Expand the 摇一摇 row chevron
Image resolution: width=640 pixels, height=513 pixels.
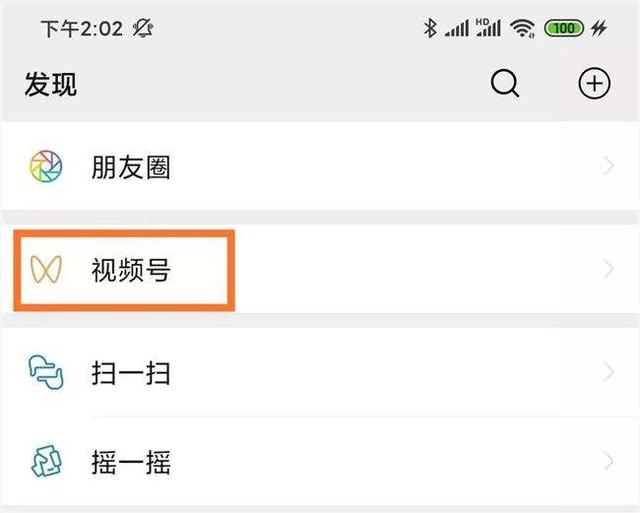click(x=609, y=462)
